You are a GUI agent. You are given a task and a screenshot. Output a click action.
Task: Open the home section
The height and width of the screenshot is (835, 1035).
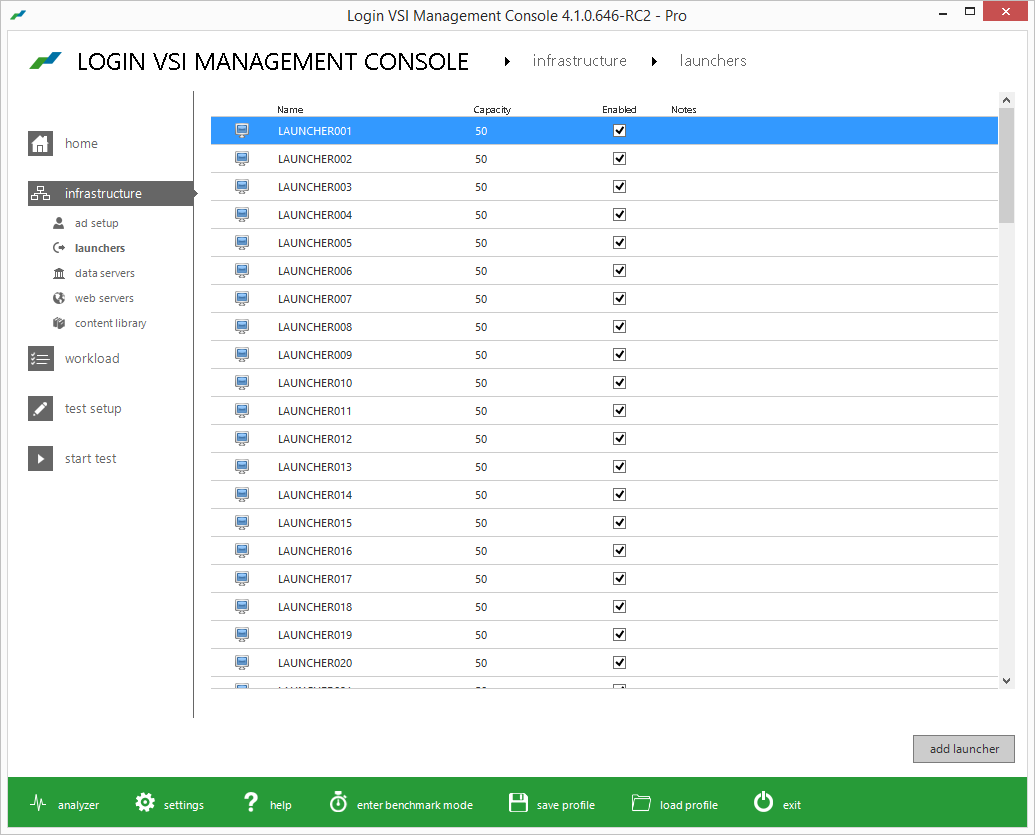point(81,143)
